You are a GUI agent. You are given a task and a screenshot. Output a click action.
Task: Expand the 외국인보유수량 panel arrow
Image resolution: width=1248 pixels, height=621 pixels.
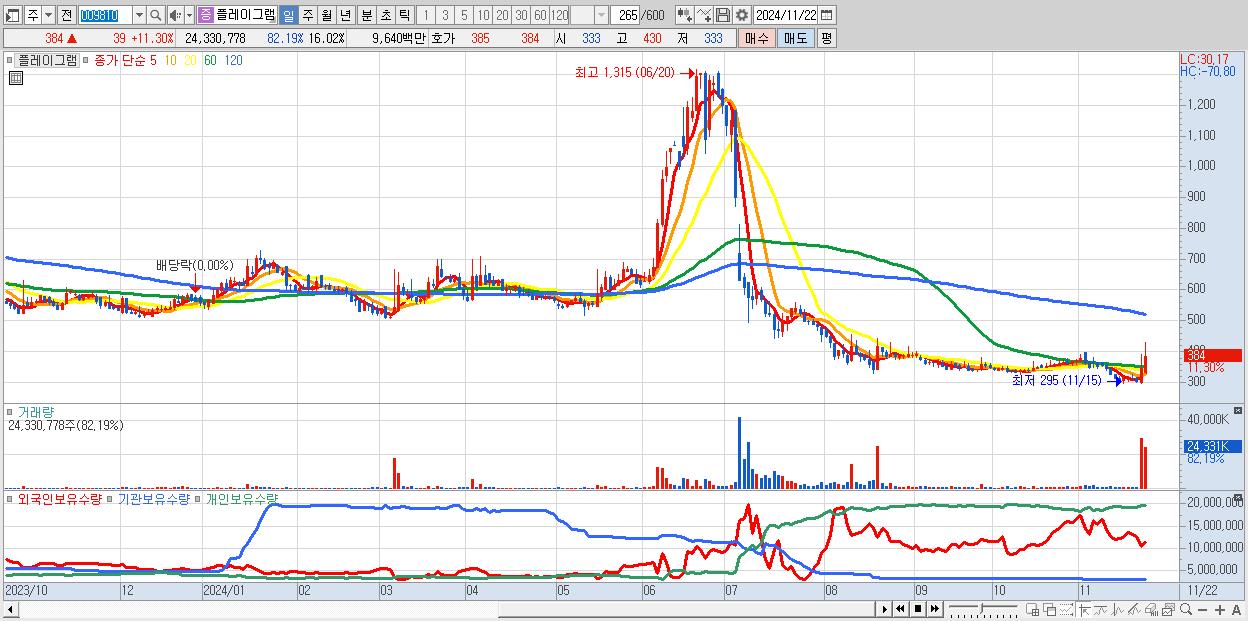pyautogui.click(x=11, y=498)
